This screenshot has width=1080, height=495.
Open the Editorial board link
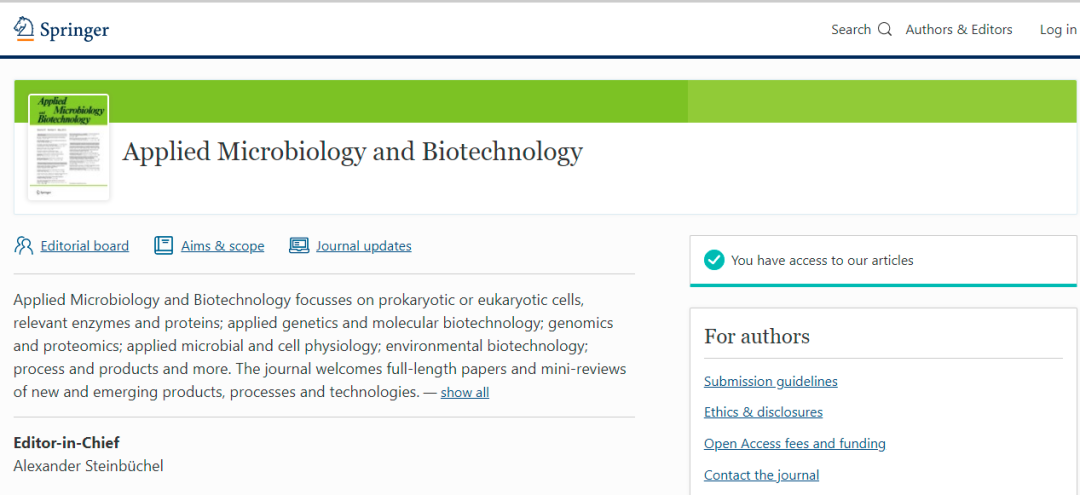(85, 246)
